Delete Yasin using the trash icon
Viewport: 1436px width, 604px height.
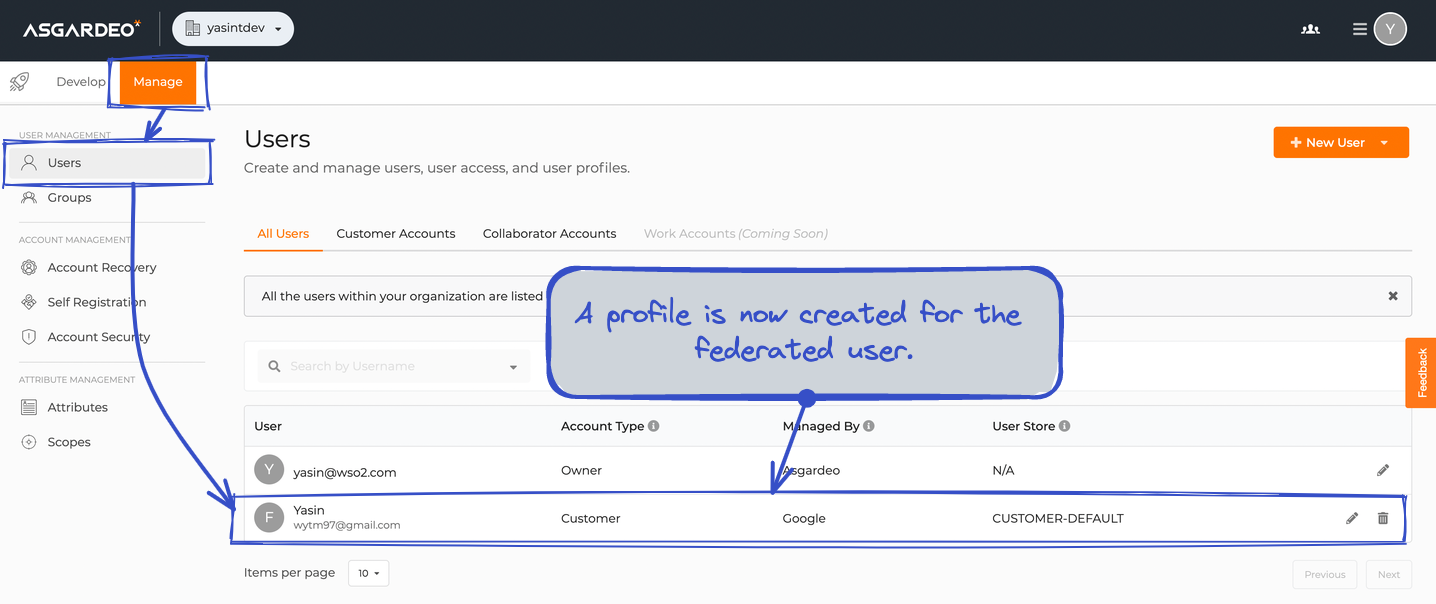click(x=1384, y=518)
